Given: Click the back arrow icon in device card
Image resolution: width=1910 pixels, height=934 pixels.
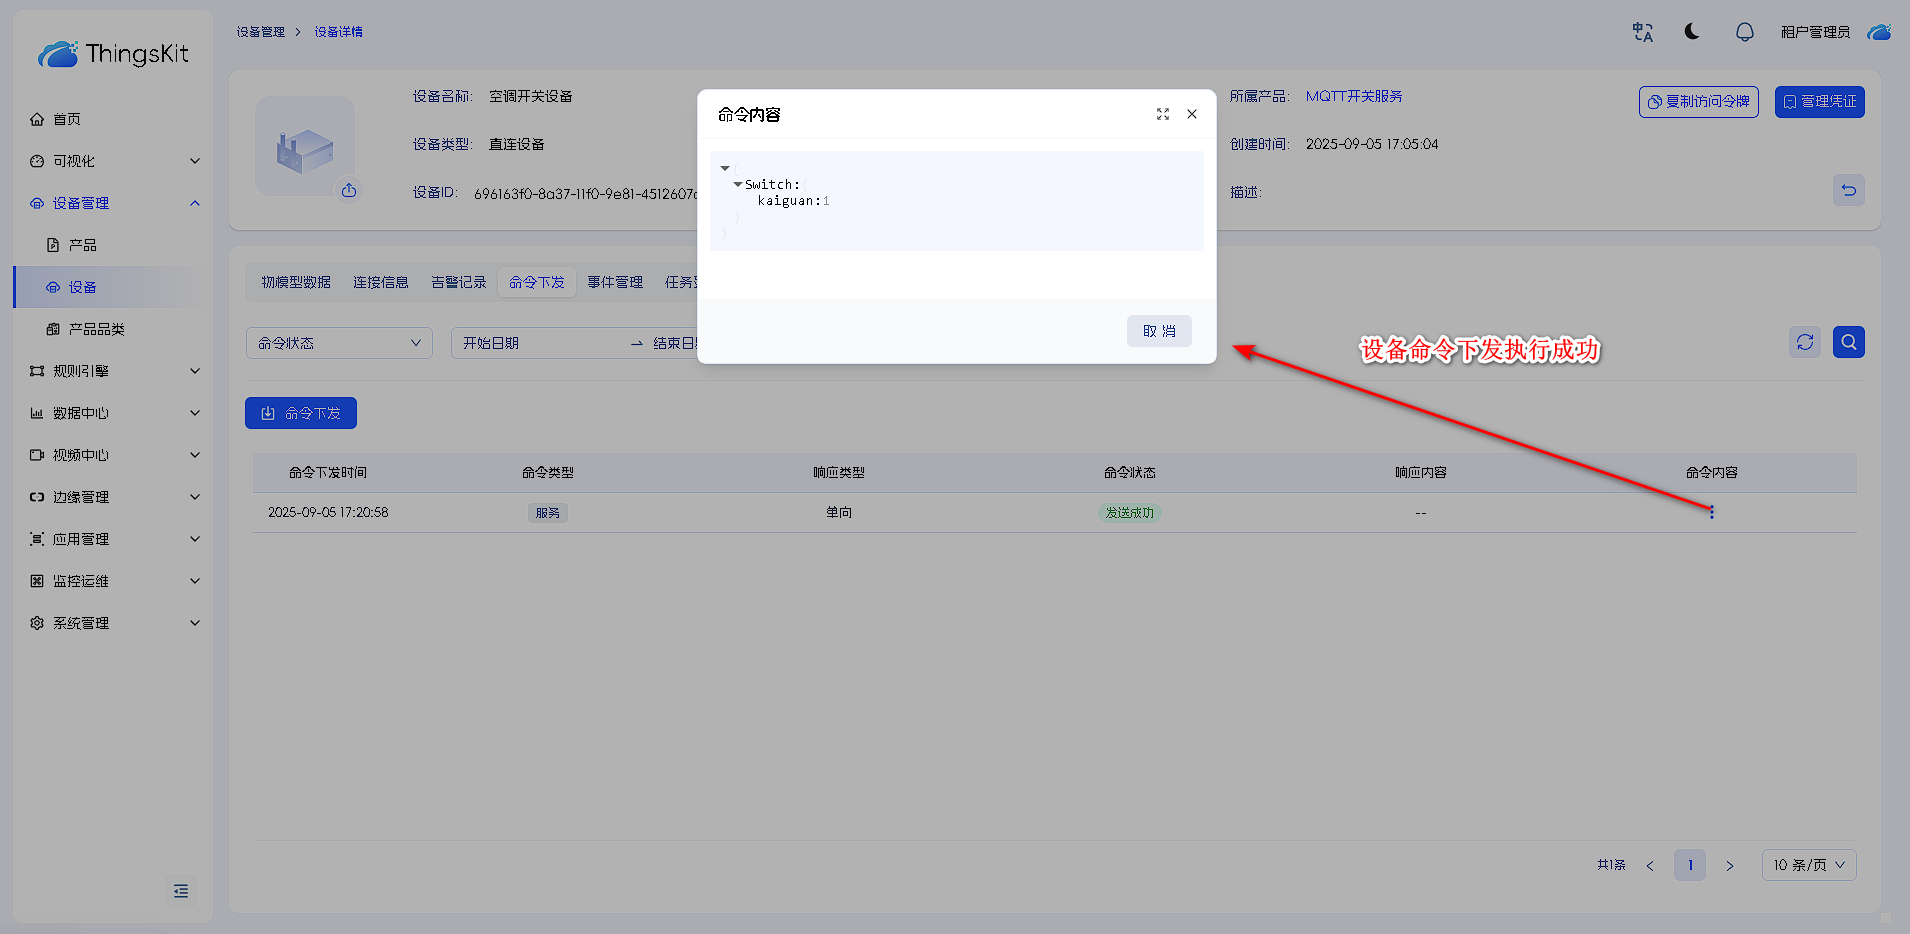Looking at the screenshot, I should (1848, 190).
